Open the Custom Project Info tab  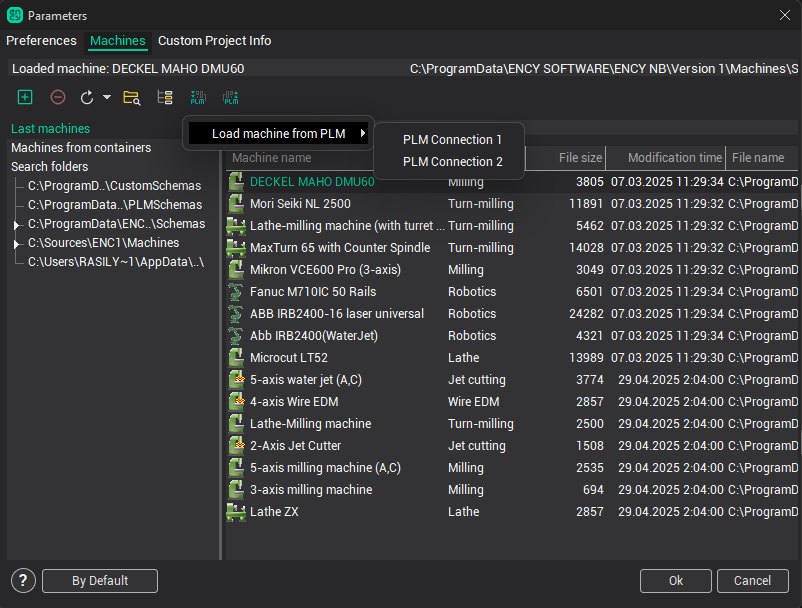(x=214, y=41)
